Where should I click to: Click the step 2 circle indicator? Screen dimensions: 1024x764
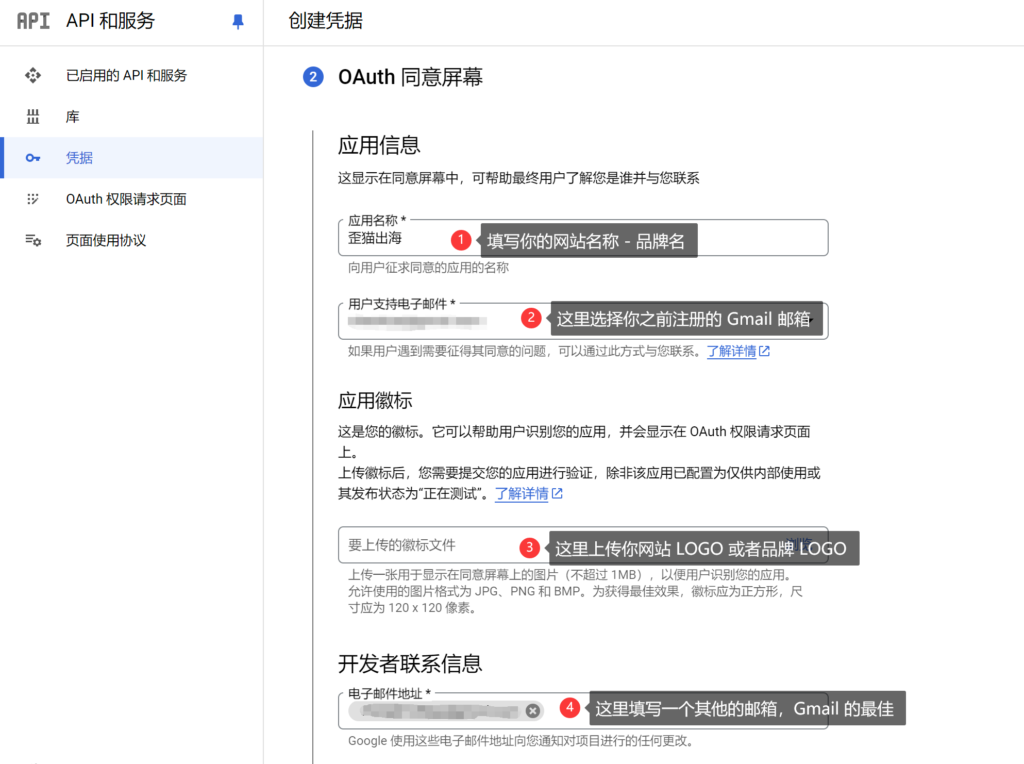pos(313,77)
